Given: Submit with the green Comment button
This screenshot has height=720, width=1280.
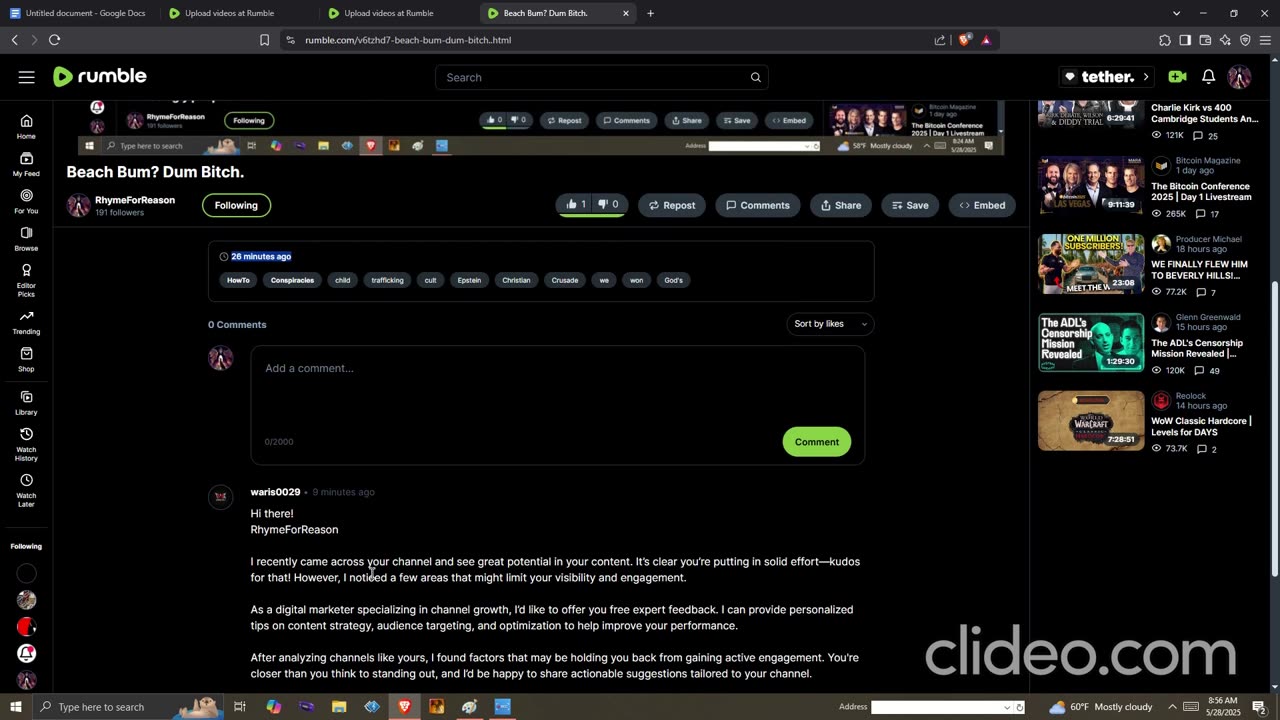Looking at the screenshot, I should tap(816, 442).
